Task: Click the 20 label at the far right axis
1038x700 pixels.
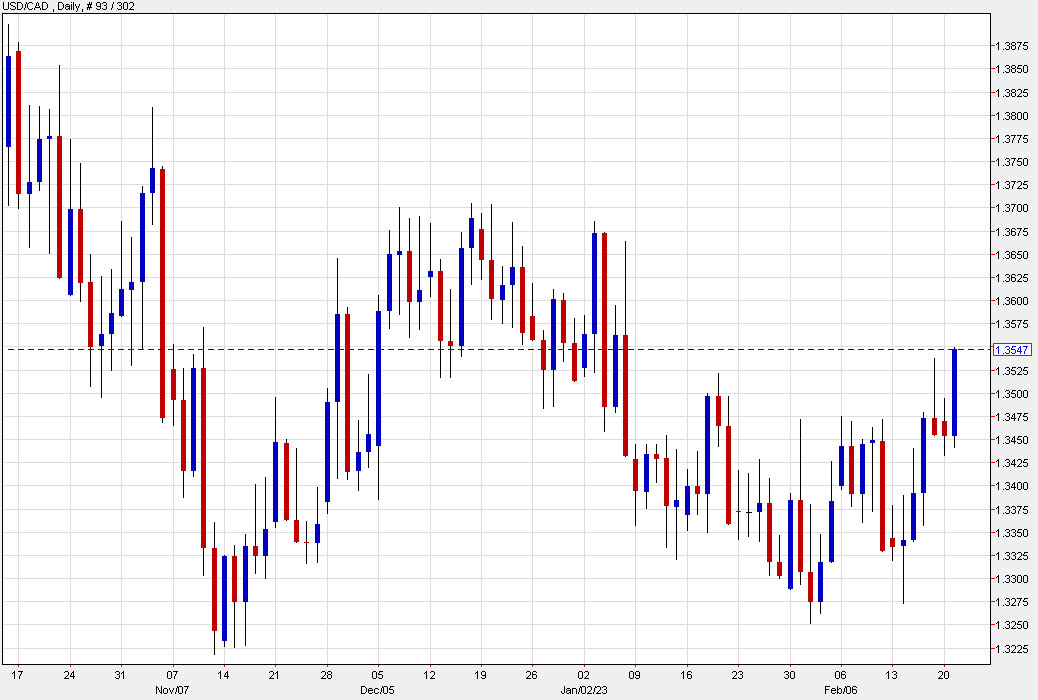Action: coord(944,675)
